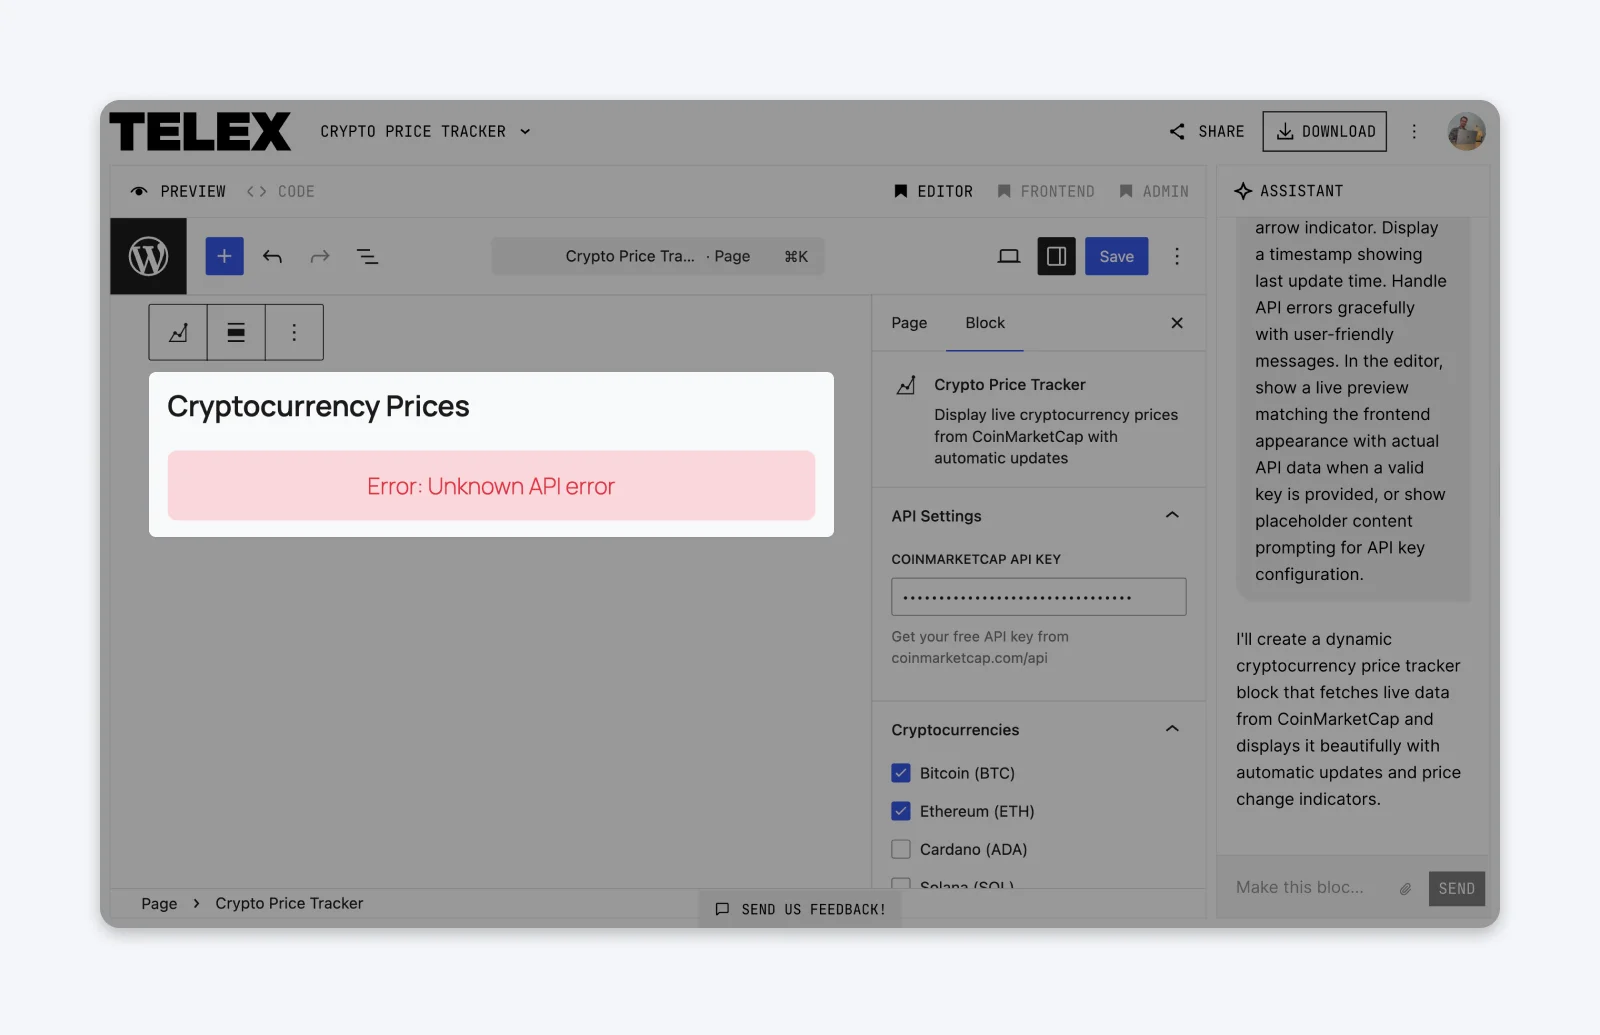
Task: Click the desktop preview laptop icon
Action: point(1008,256)
